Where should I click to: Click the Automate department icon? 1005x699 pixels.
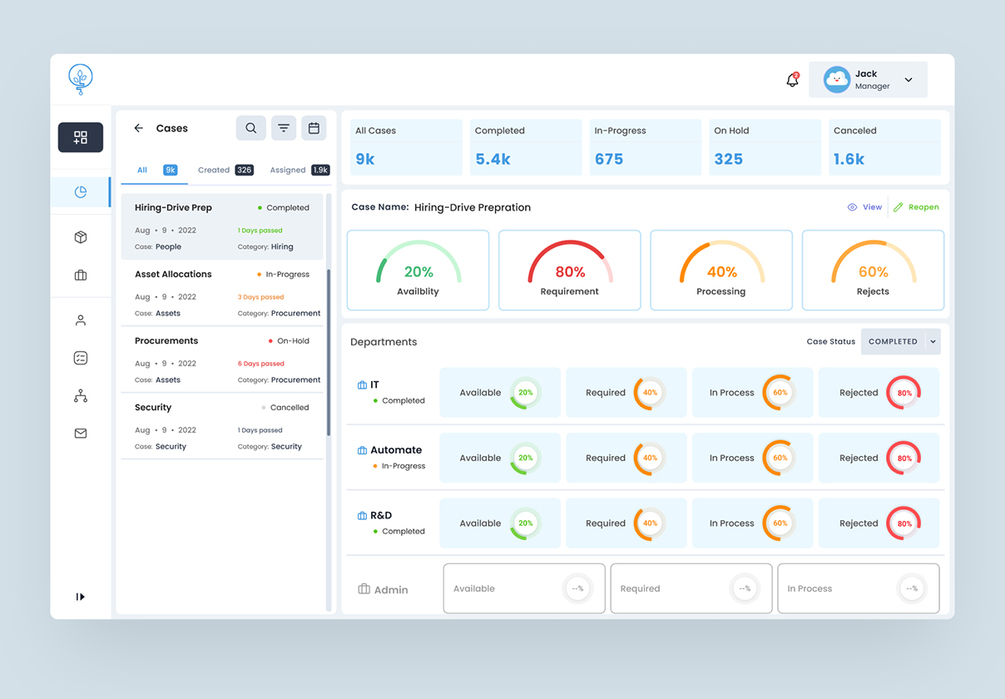click(362, 450)
